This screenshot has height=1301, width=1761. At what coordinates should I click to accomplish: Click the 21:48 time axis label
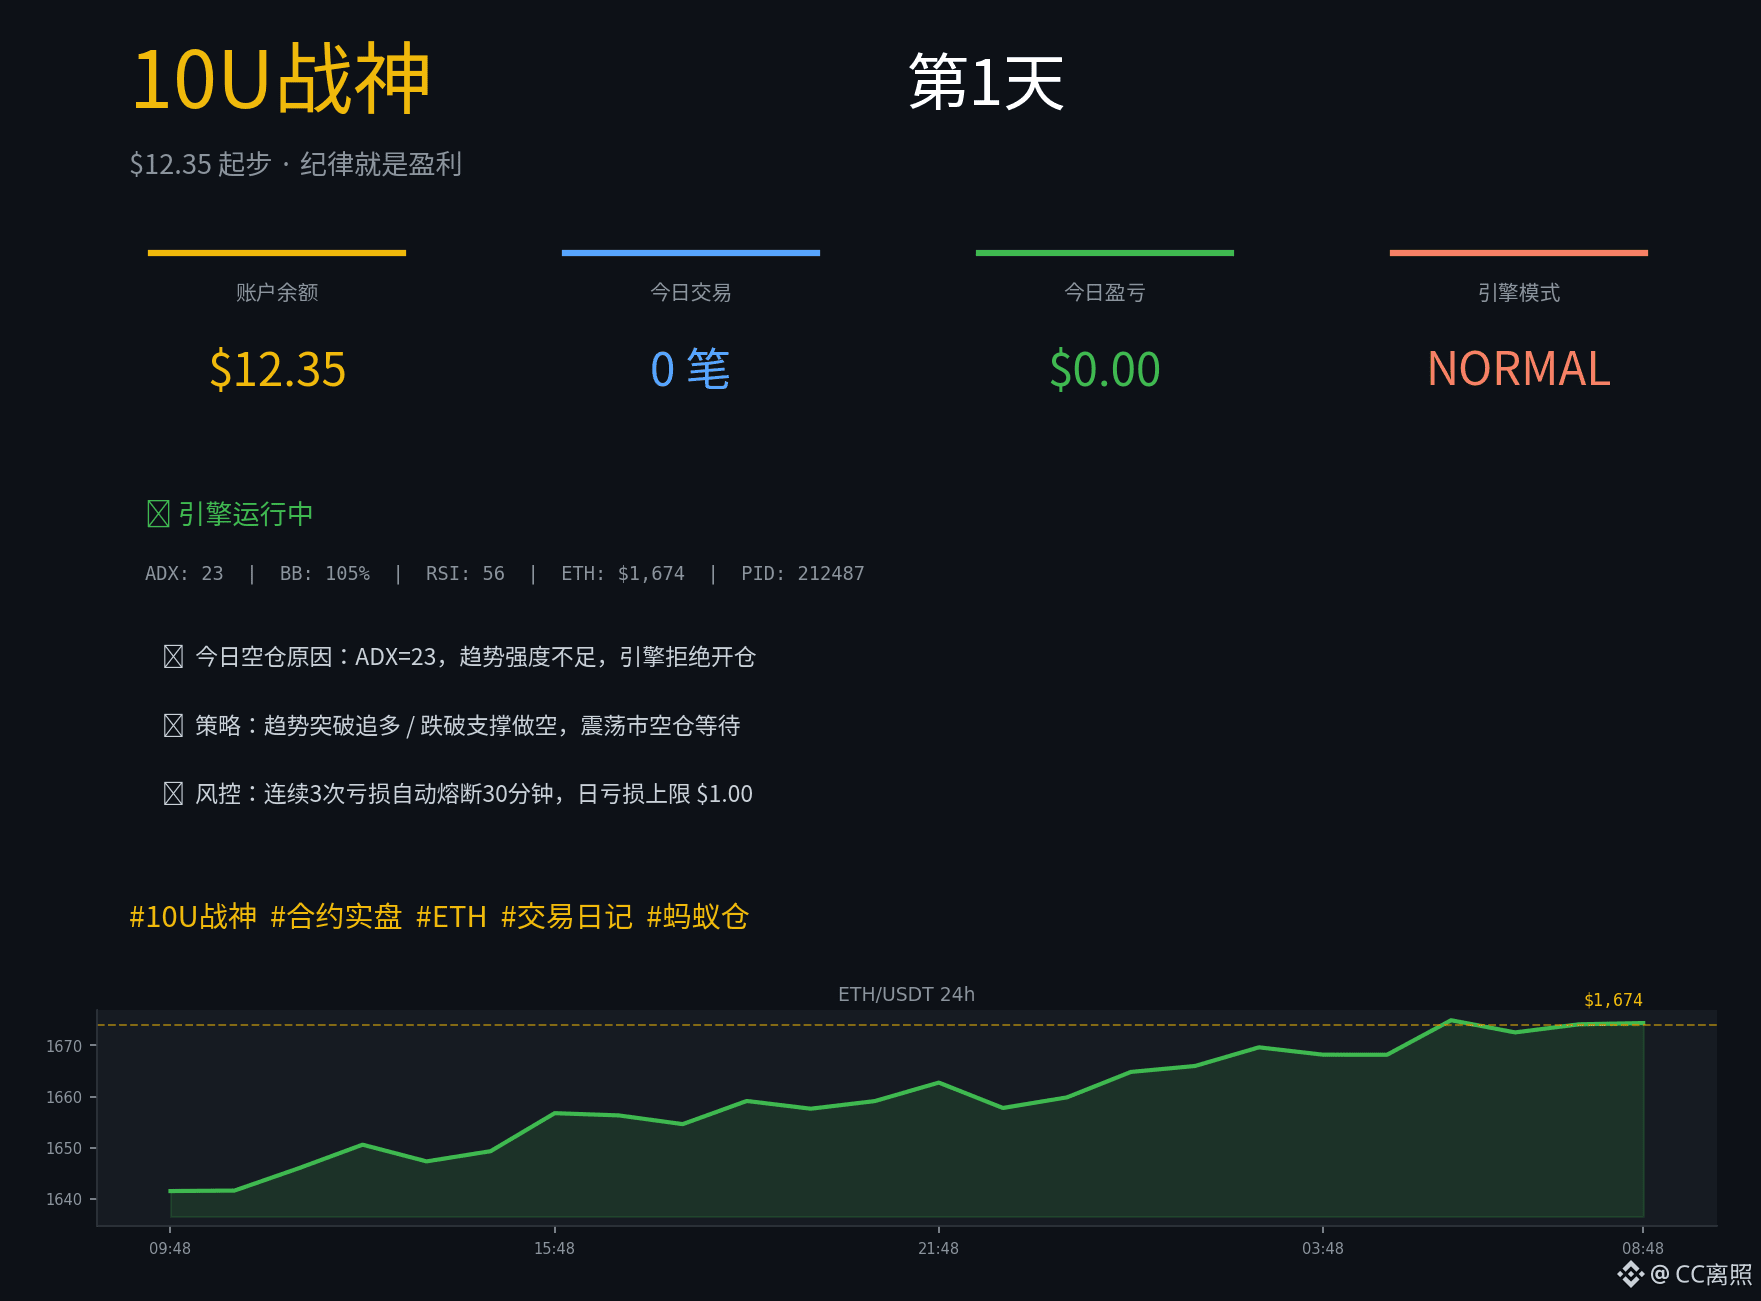[x=938, y=1248]
